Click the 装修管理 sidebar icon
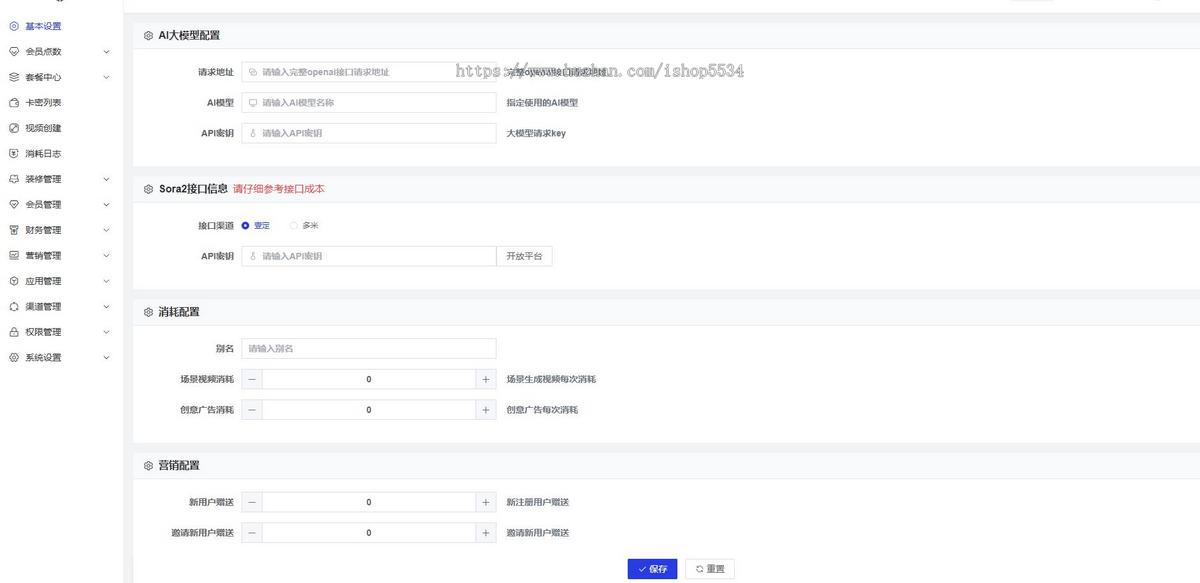Screen dimensions: 1200x583 pos(14,179)
